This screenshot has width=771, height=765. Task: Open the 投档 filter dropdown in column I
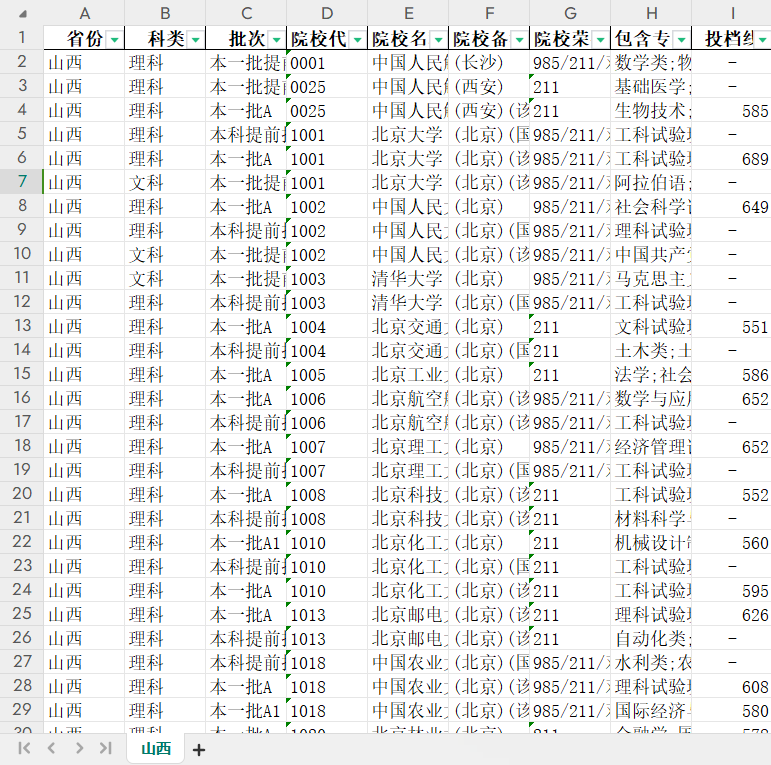click(763, 39)
